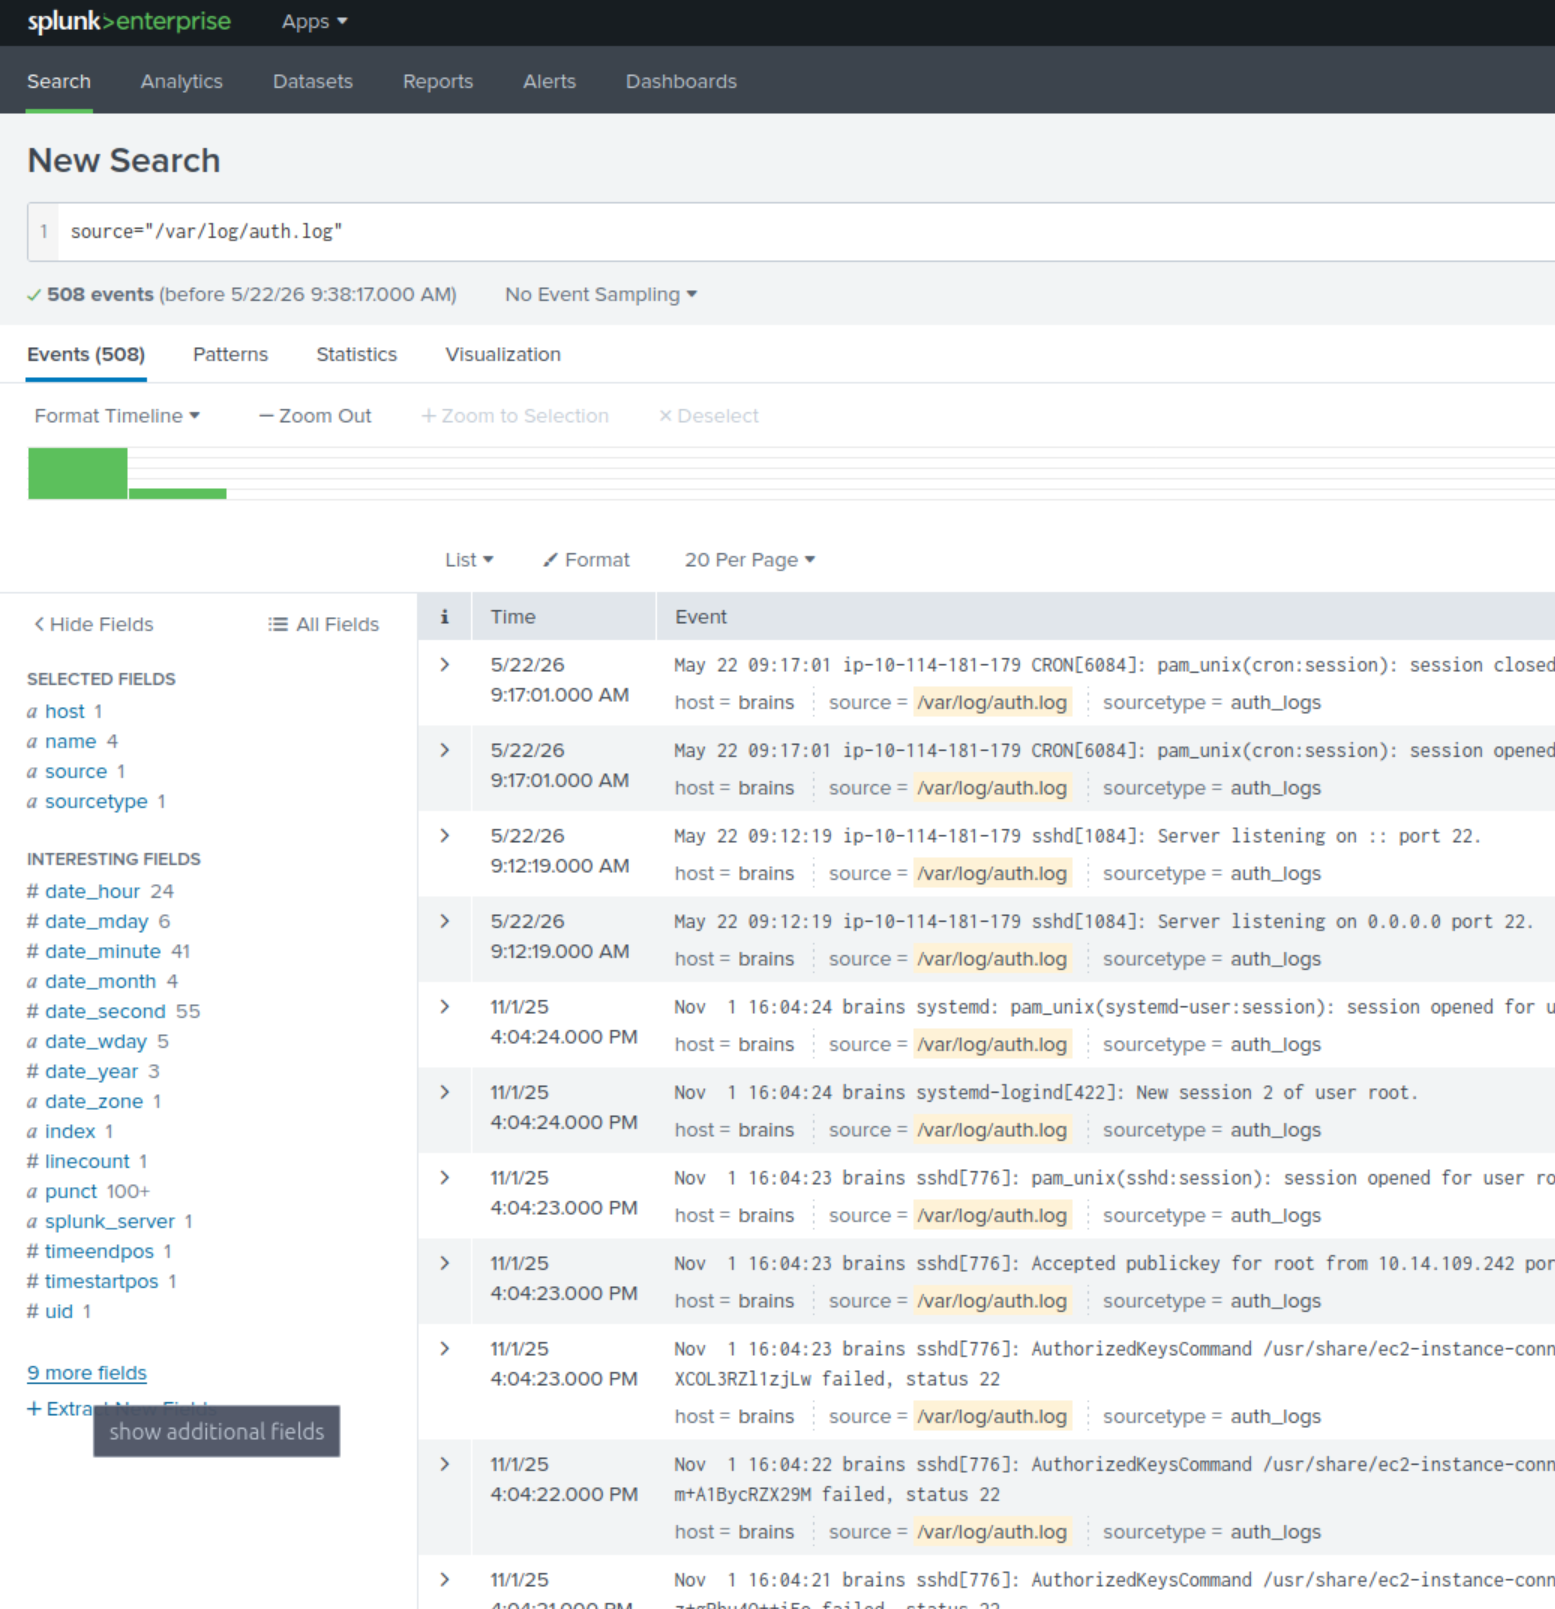Click the short green timeline bar
Image resolution: width=1555 pixels, height=1609 pixels.
pos(178,493)
